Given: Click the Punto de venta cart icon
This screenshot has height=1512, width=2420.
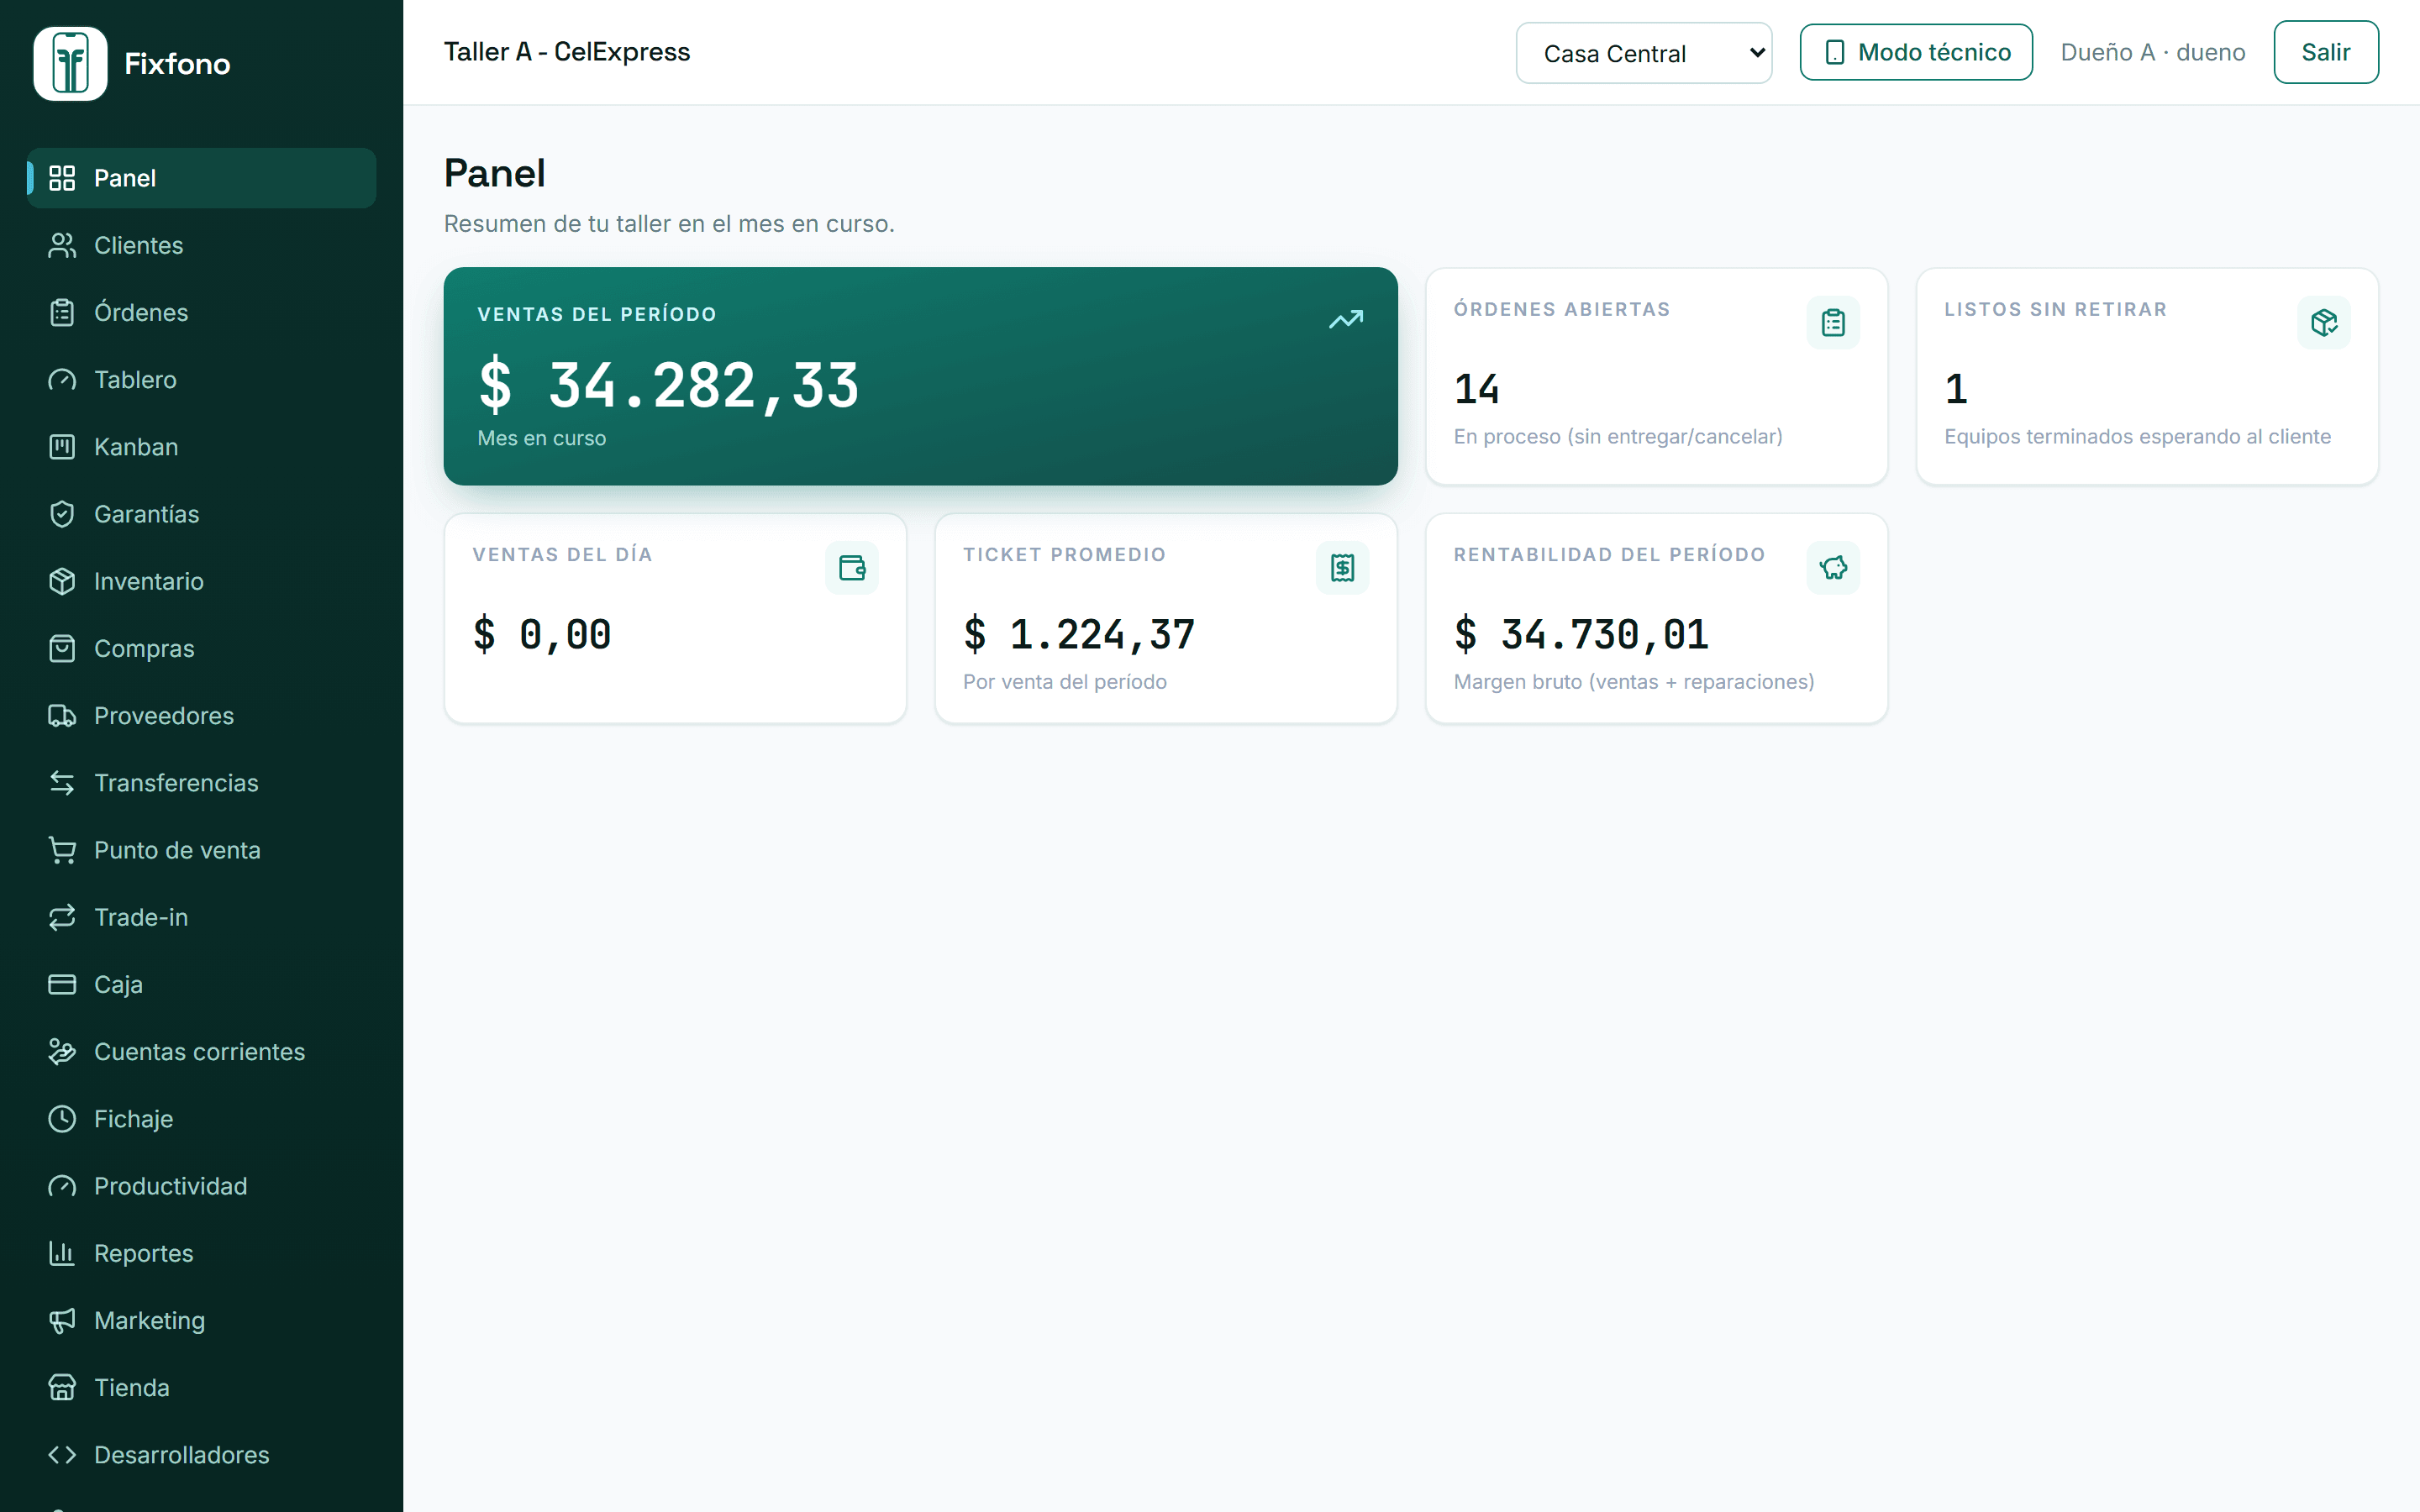Looking at the screenshot, I should 62,850.
